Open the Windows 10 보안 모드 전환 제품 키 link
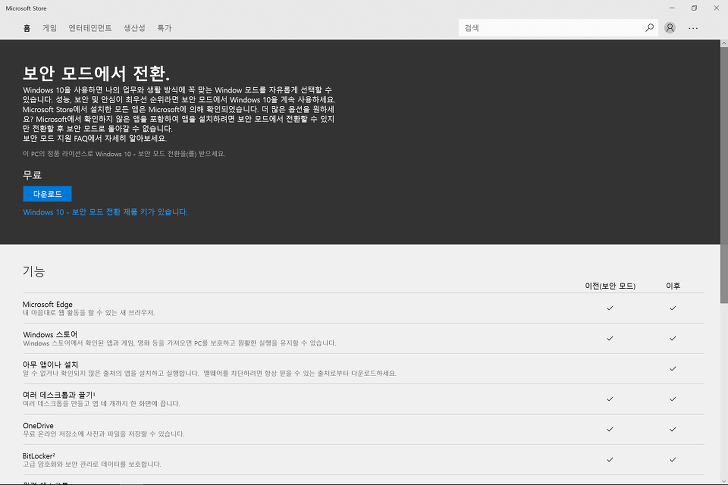728x485 pixels. click(105, 212)
